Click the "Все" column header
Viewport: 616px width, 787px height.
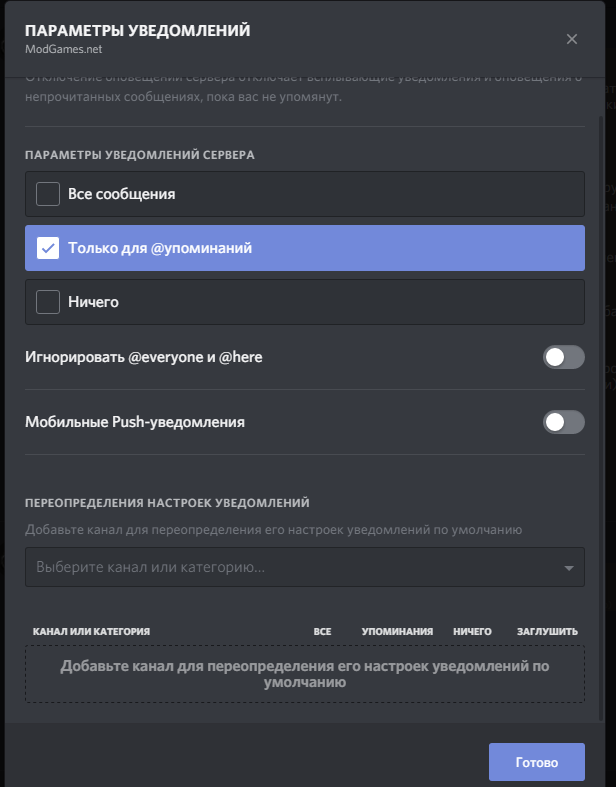322,632
